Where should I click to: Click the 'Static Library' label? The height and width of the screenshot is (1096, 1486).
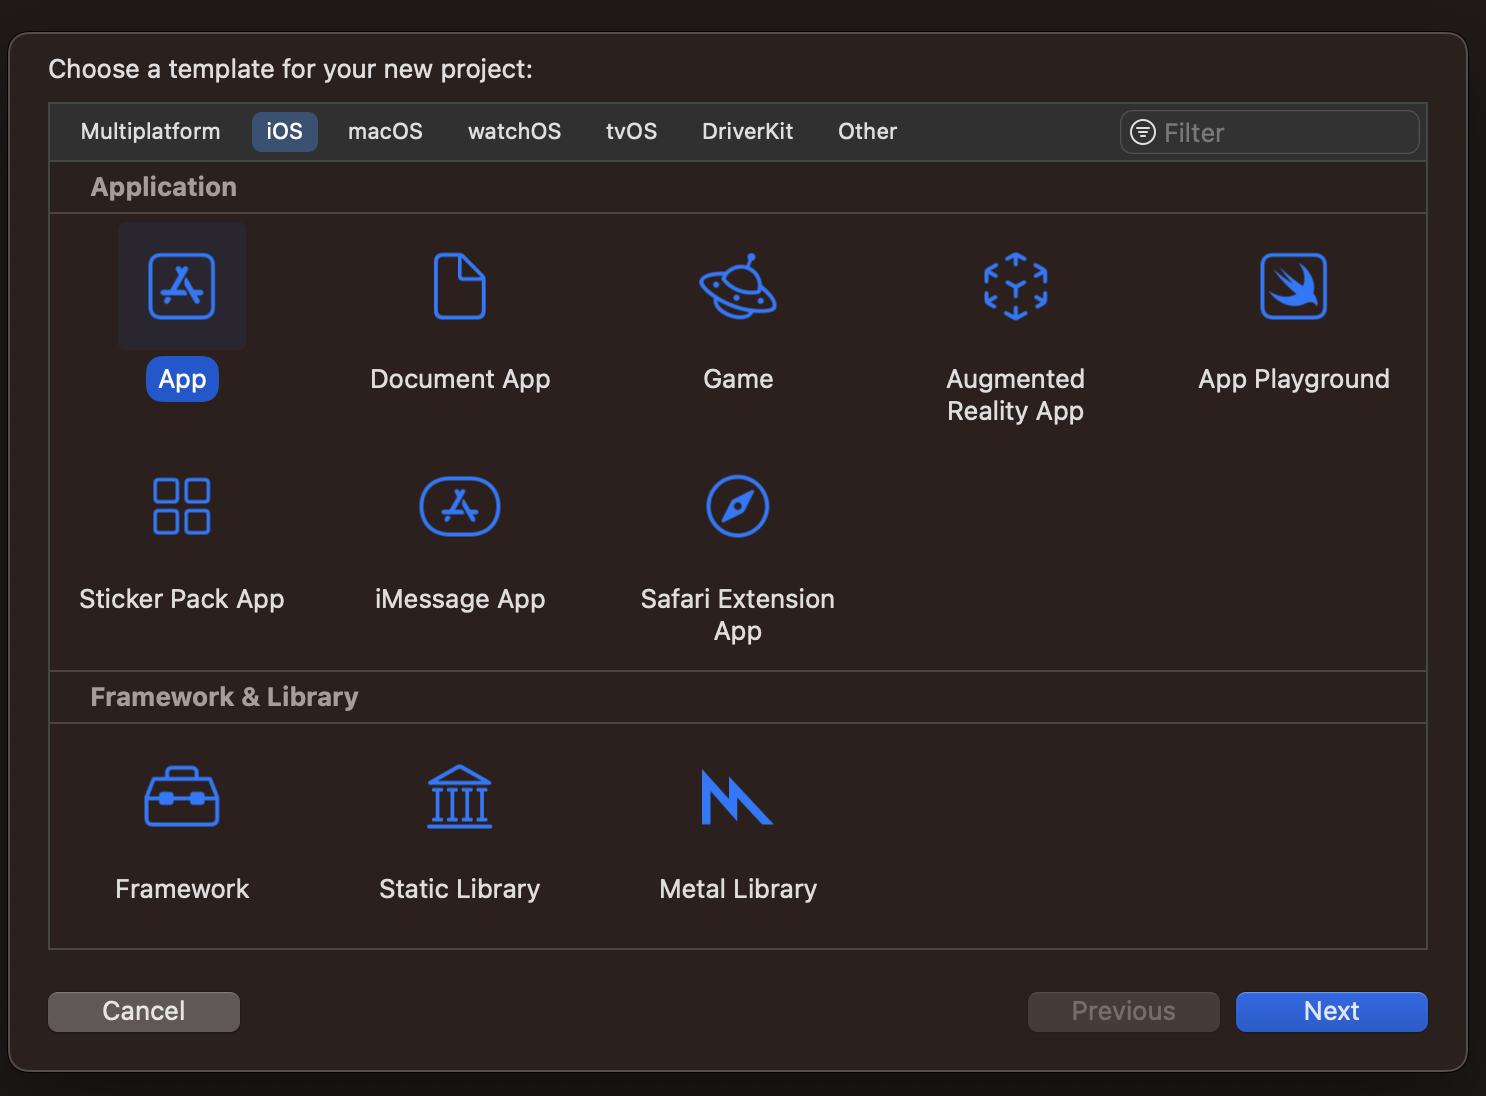460,889
